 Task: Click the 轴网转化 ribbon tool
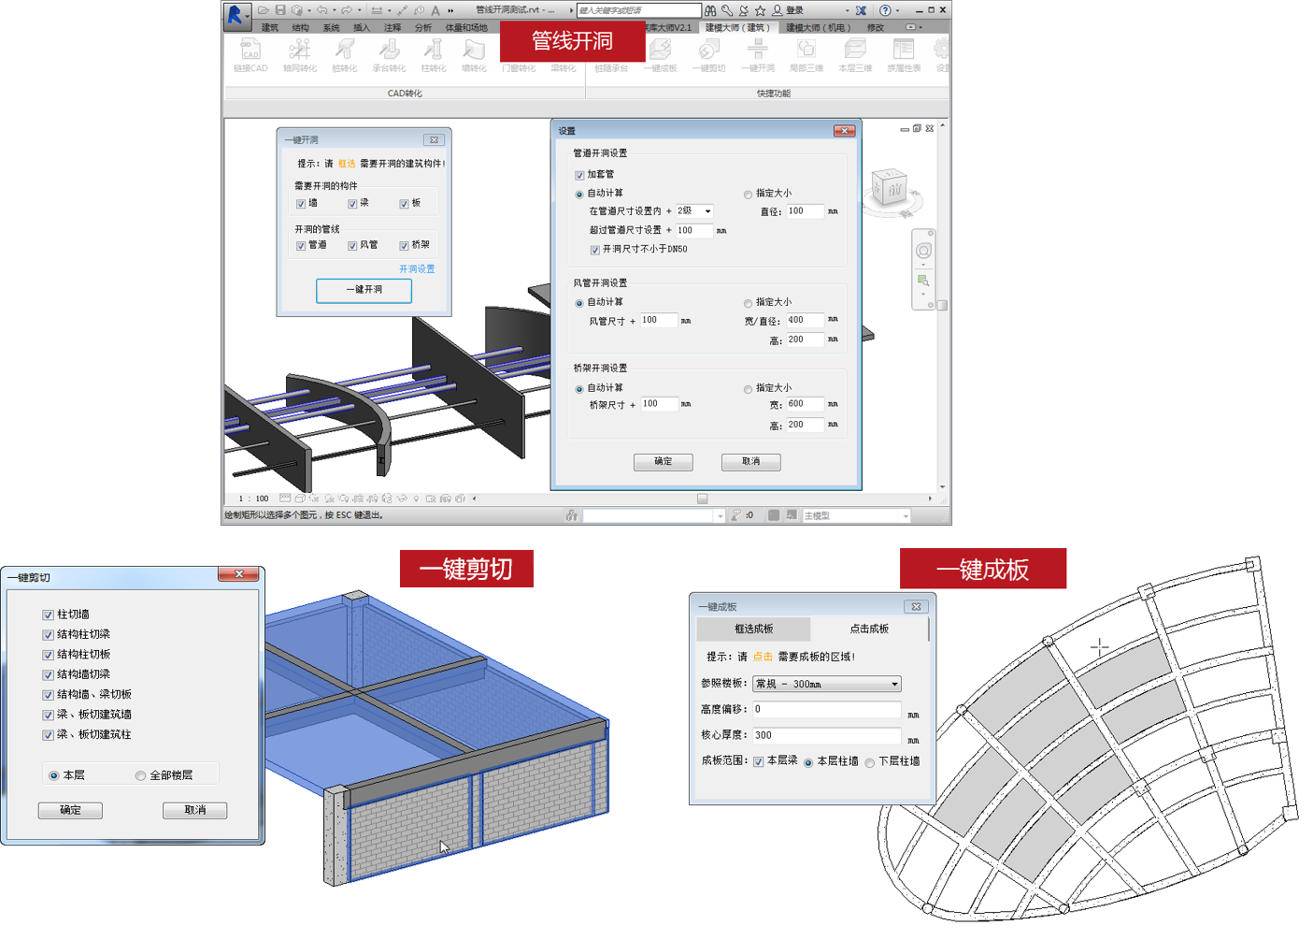click(x=300, y=55)
